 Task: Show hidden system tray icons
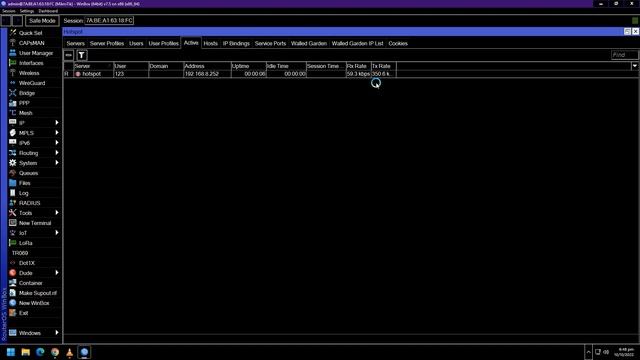(x=588, y=352)
